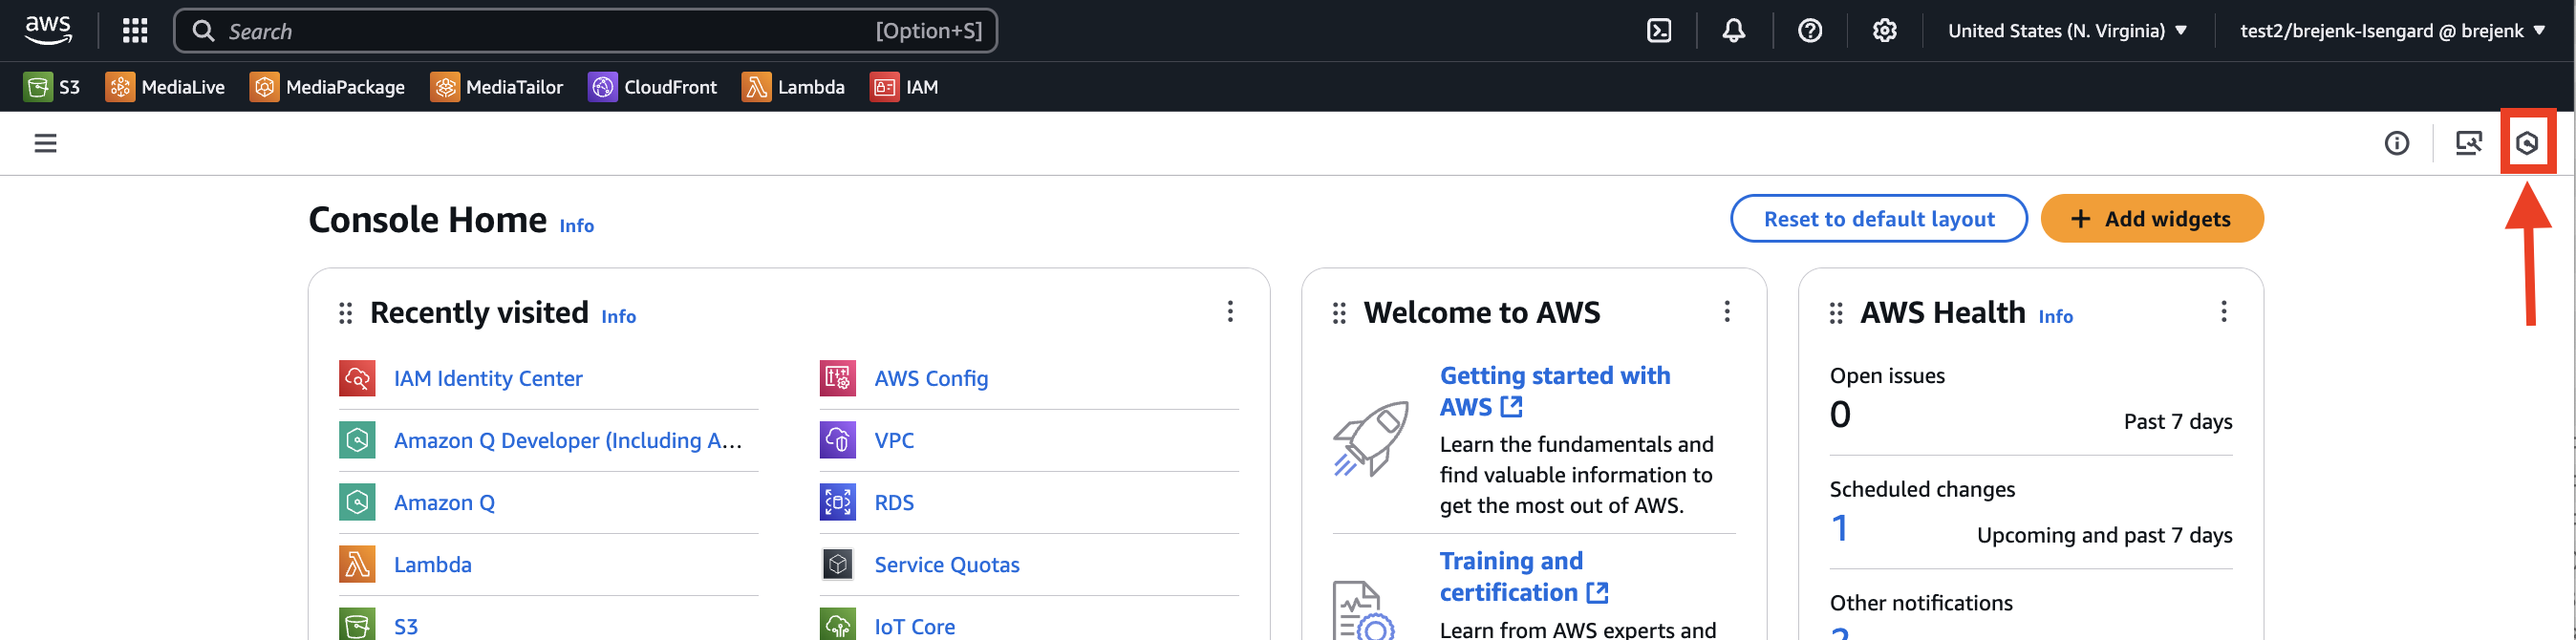Open Training and certification link
Viewport: 2576px width, 640px height.
tap(1524, 576)
